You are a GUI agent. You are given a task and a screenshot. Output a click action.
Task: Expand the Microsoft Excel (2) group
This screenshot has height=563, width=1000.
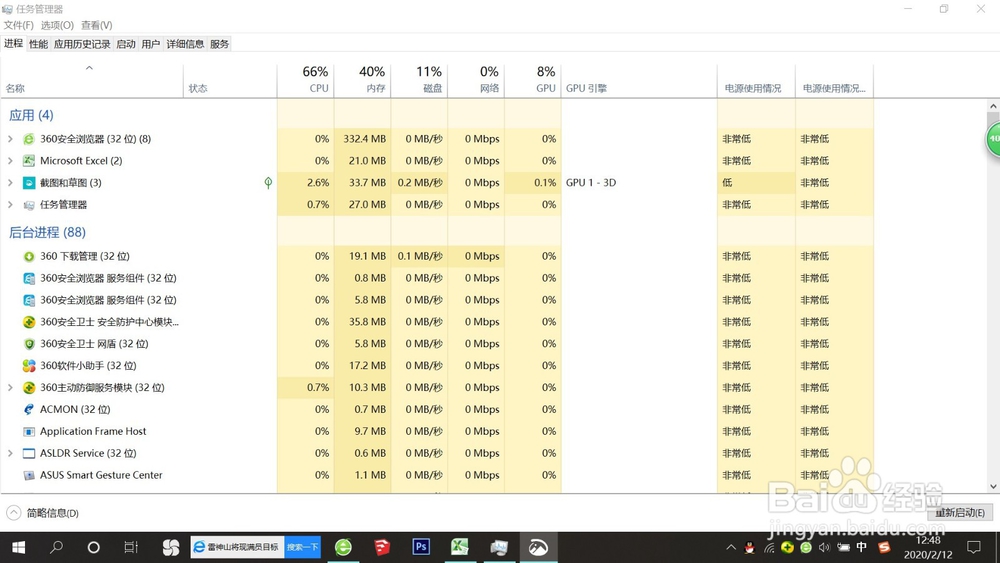coord(10,161)
